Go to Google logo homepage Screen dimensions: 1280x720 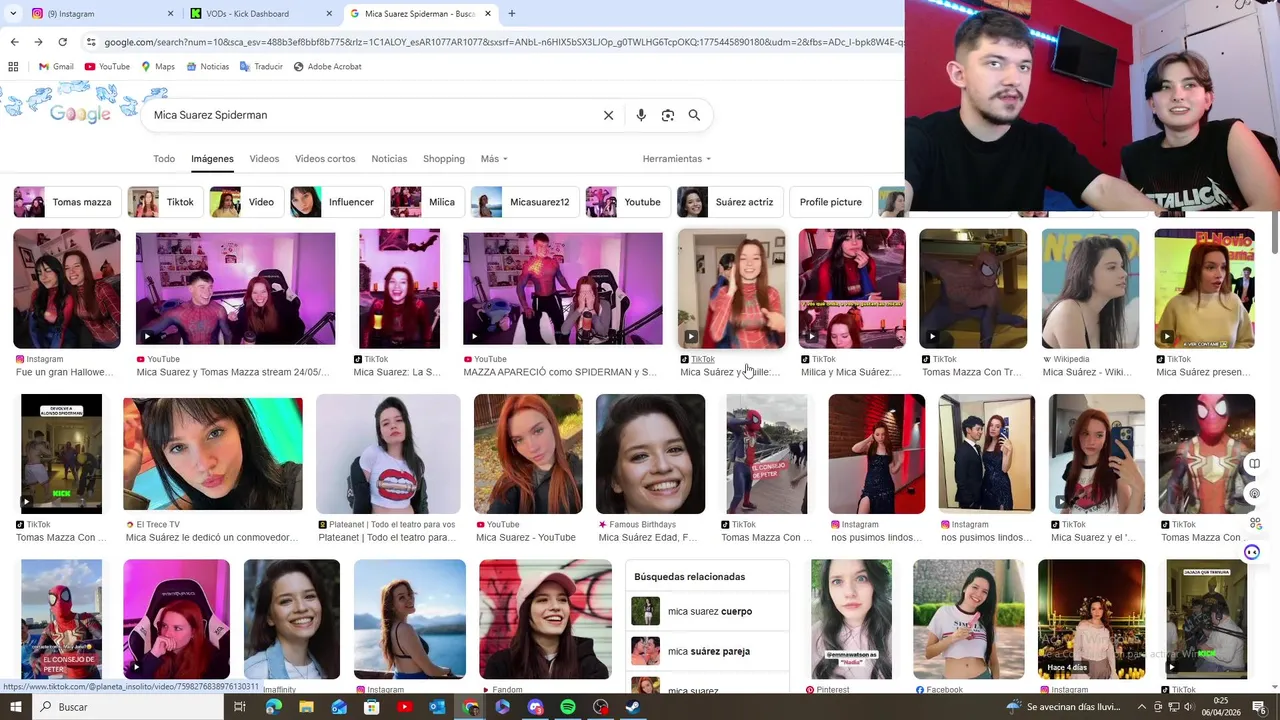[80, 113]
